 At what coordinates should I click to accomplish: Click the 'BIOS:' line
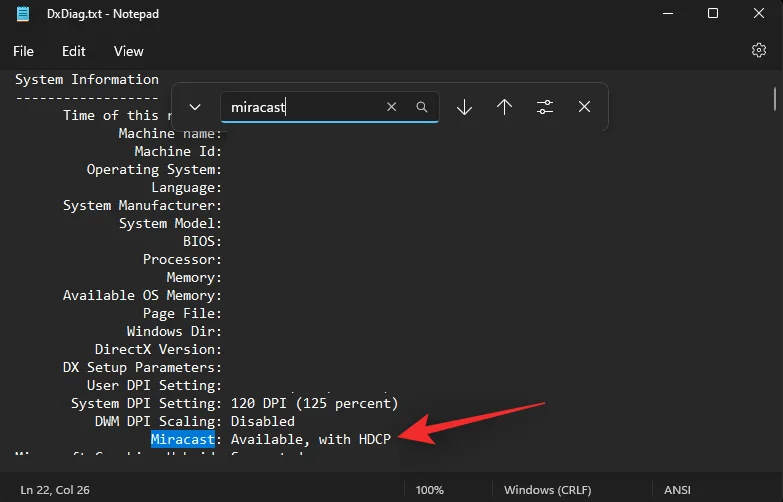(202, 241)
